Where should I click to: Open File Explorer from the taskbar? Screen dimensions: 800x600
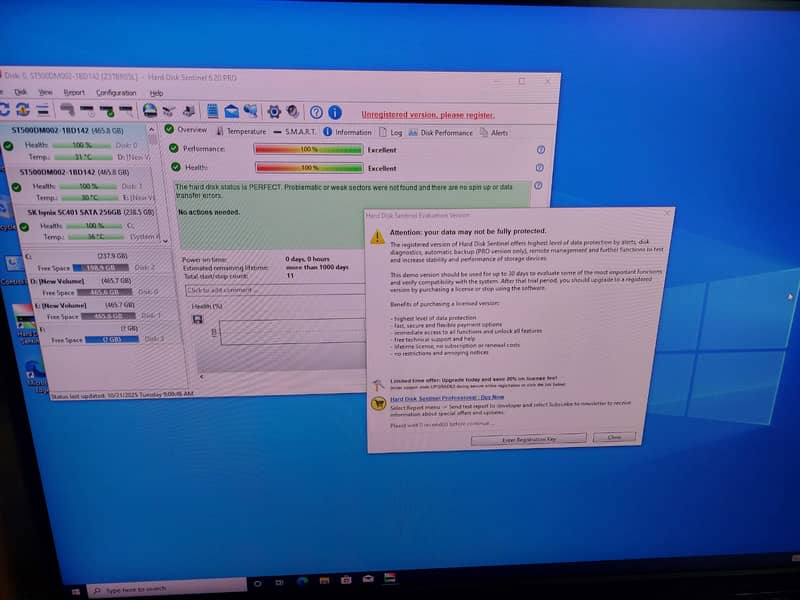(x=324, y=580)
